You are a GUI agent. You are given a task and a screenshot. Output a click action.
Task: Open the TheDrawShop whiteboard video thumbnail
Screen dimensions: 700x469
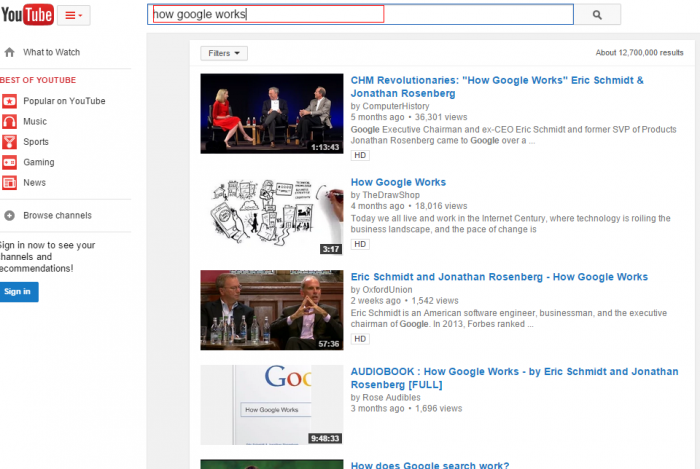tap(272, 216)
